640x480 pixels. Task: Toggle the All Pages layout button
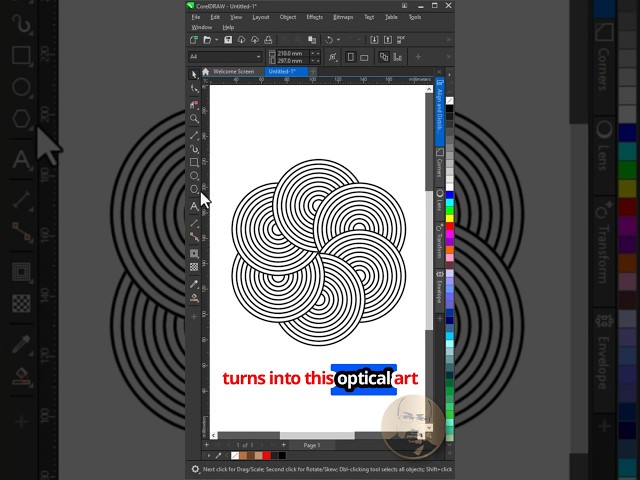coord(384,57)
